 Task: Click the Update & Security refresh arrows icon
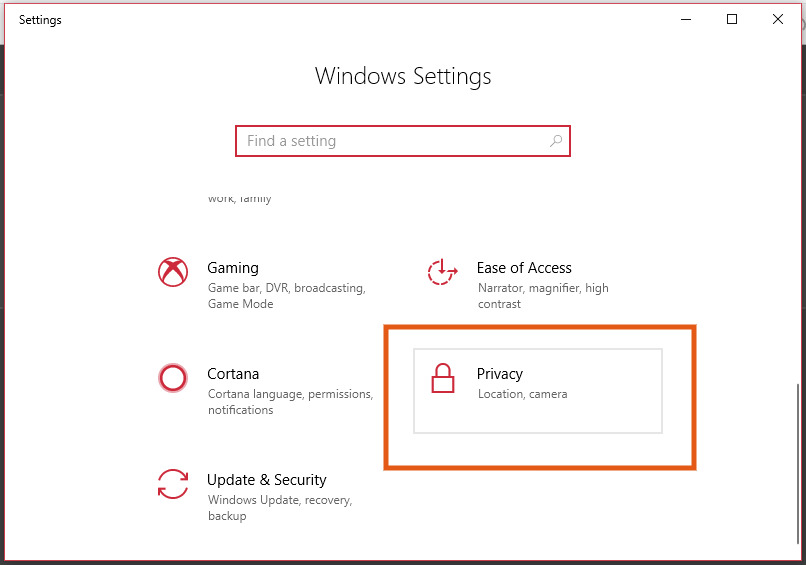pyautogui.click(x=173, y=484)
